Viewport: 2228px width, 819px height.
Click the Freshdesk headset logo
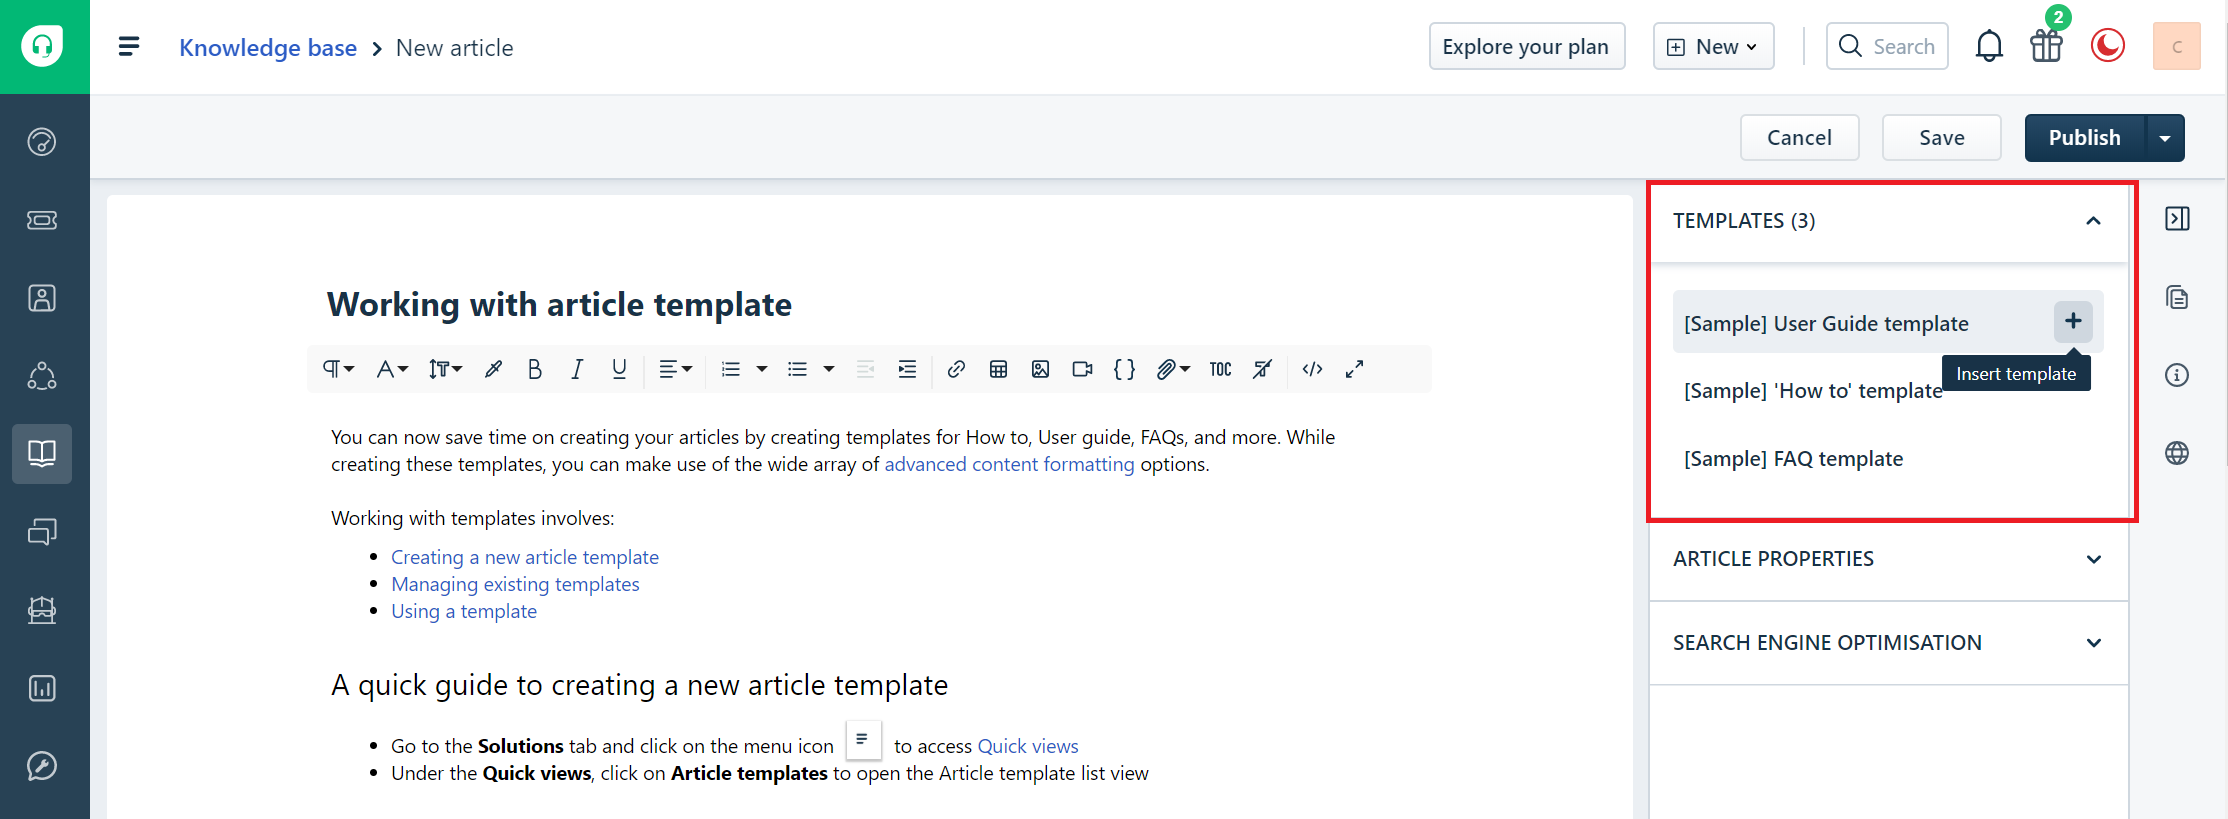[42, 46]
